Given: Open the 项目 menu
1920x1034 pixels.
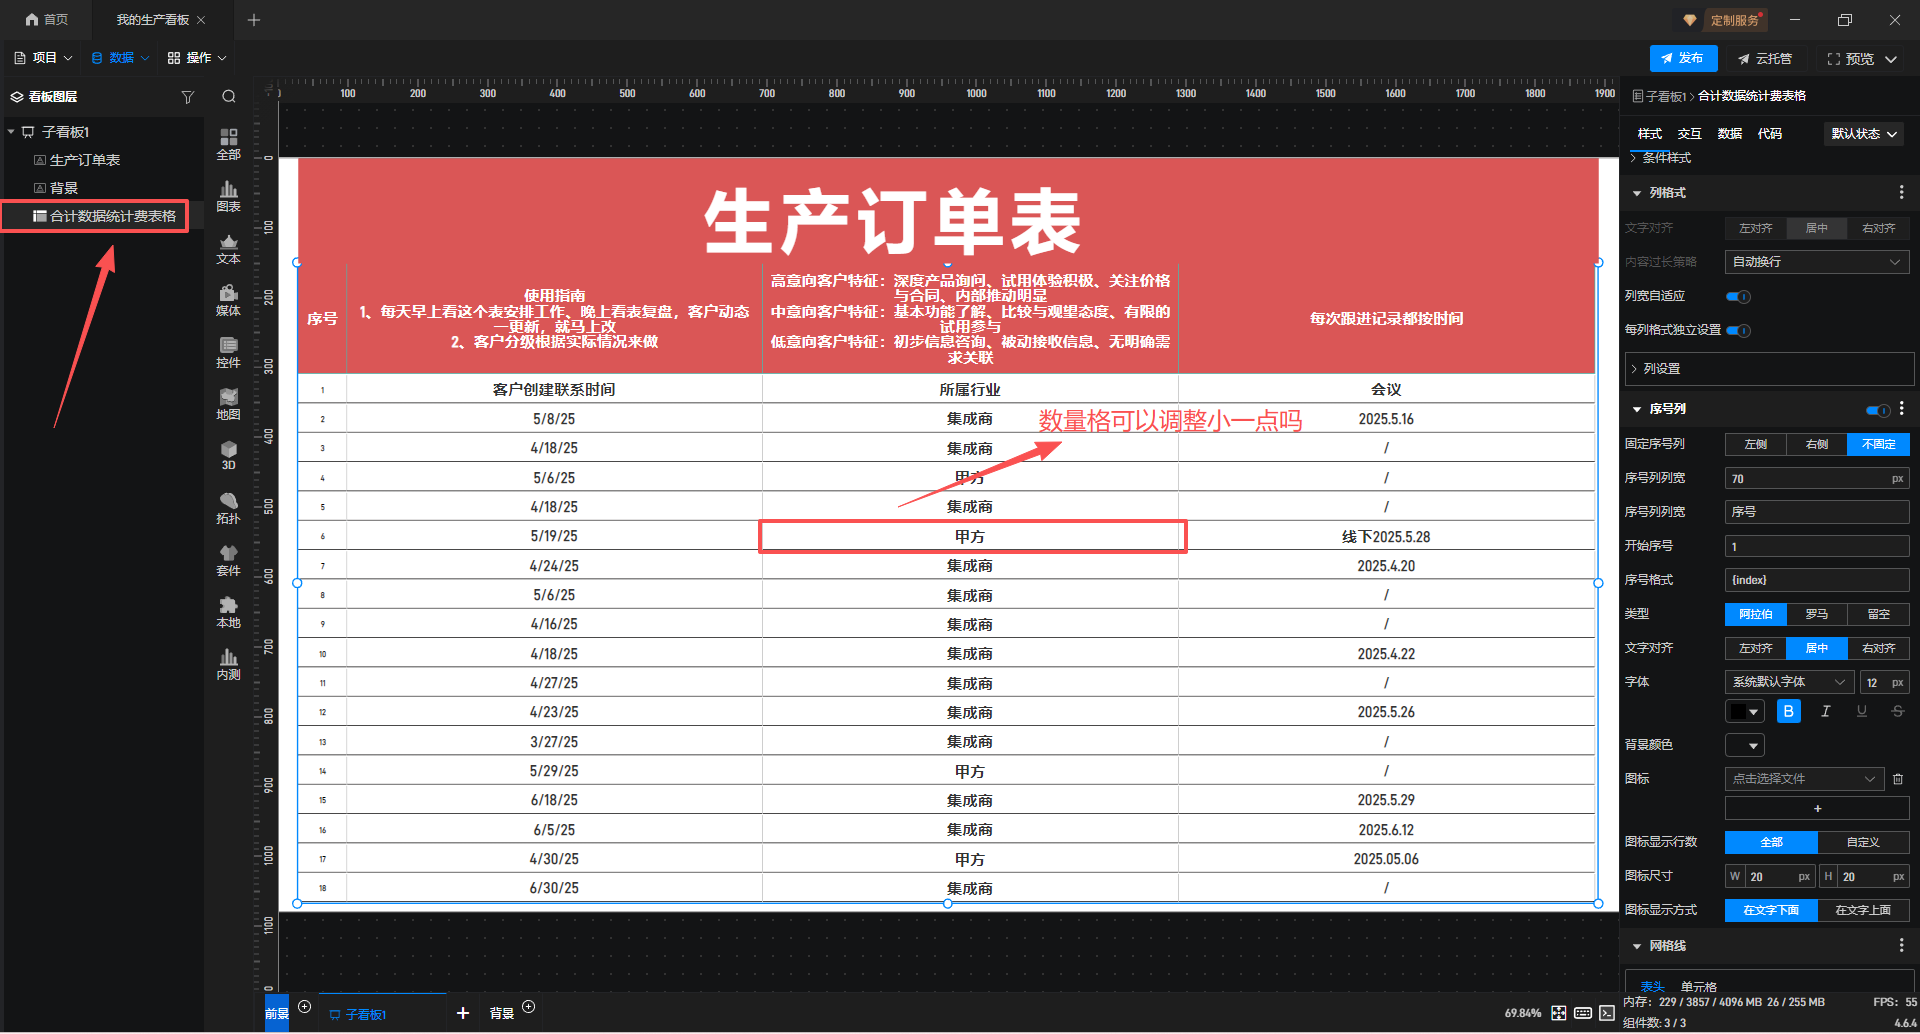Looking at the screenshot, I should click(x=44, y=58).
